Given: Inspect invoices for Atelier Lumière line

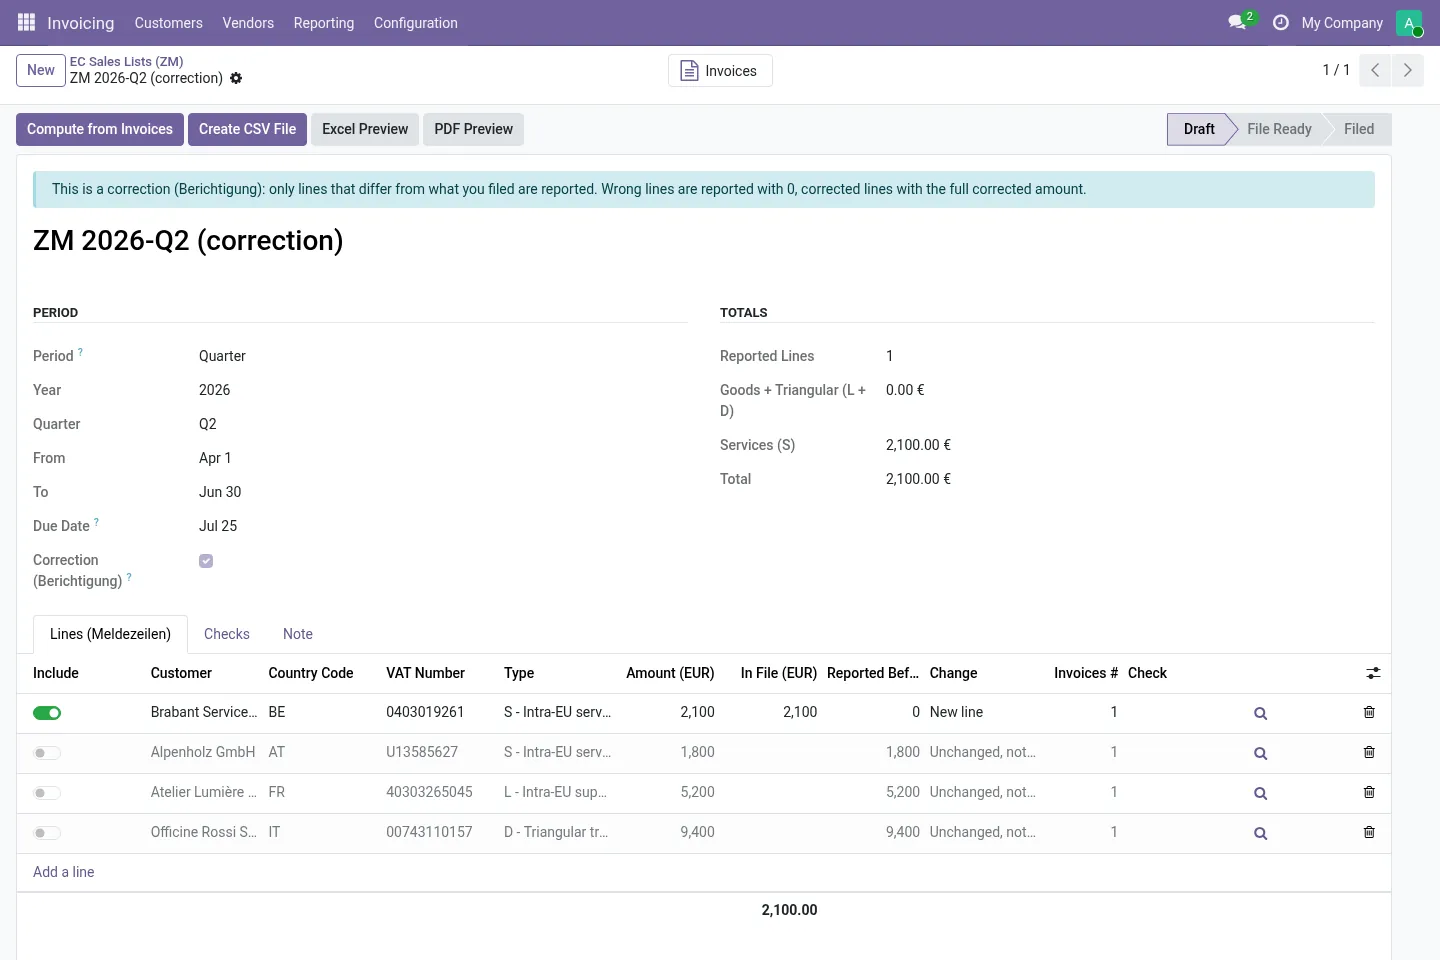Looking at the screenshot, I should coord(1260,793).
